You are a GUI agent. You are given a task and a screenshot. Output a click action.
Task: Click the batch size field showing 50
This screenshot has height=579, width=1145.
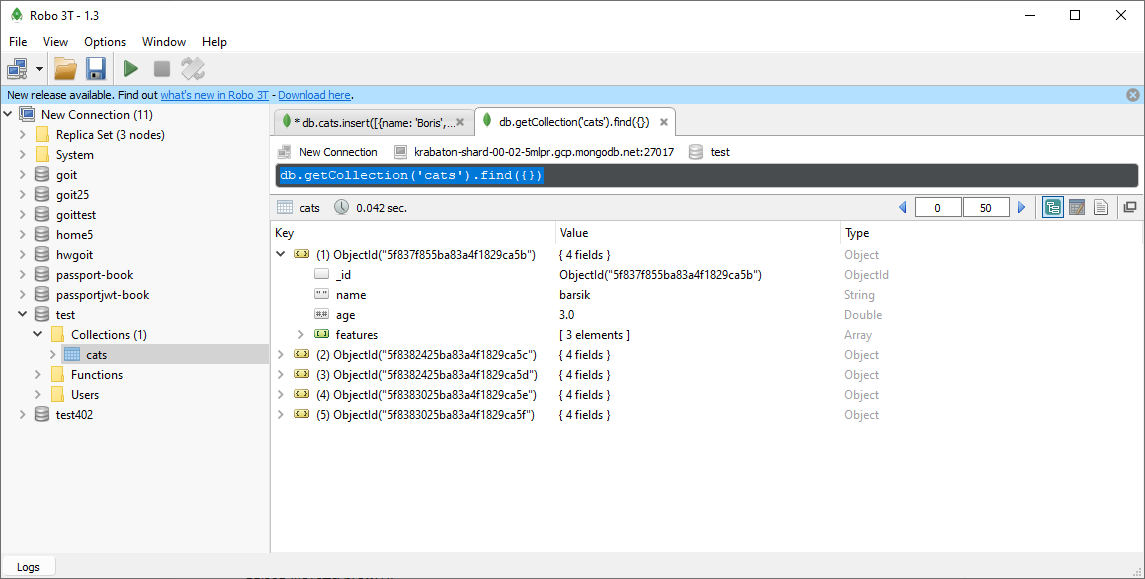point(986,208)
